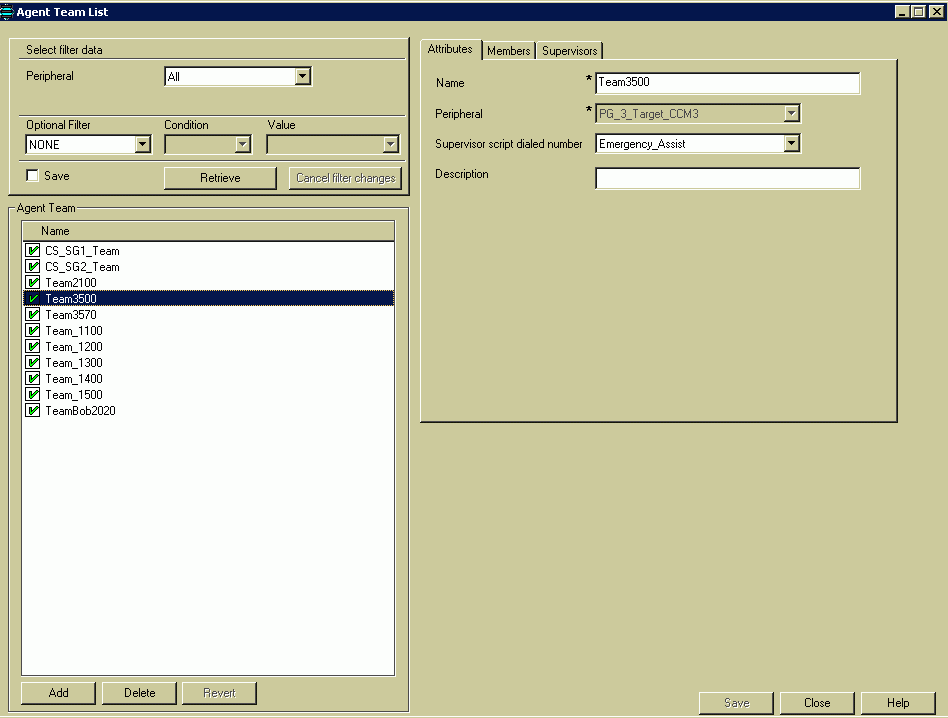This screenshot has height=718, width=948.
Task: Click green check icon beside Team_1100
Action: [x=33, y=331]
